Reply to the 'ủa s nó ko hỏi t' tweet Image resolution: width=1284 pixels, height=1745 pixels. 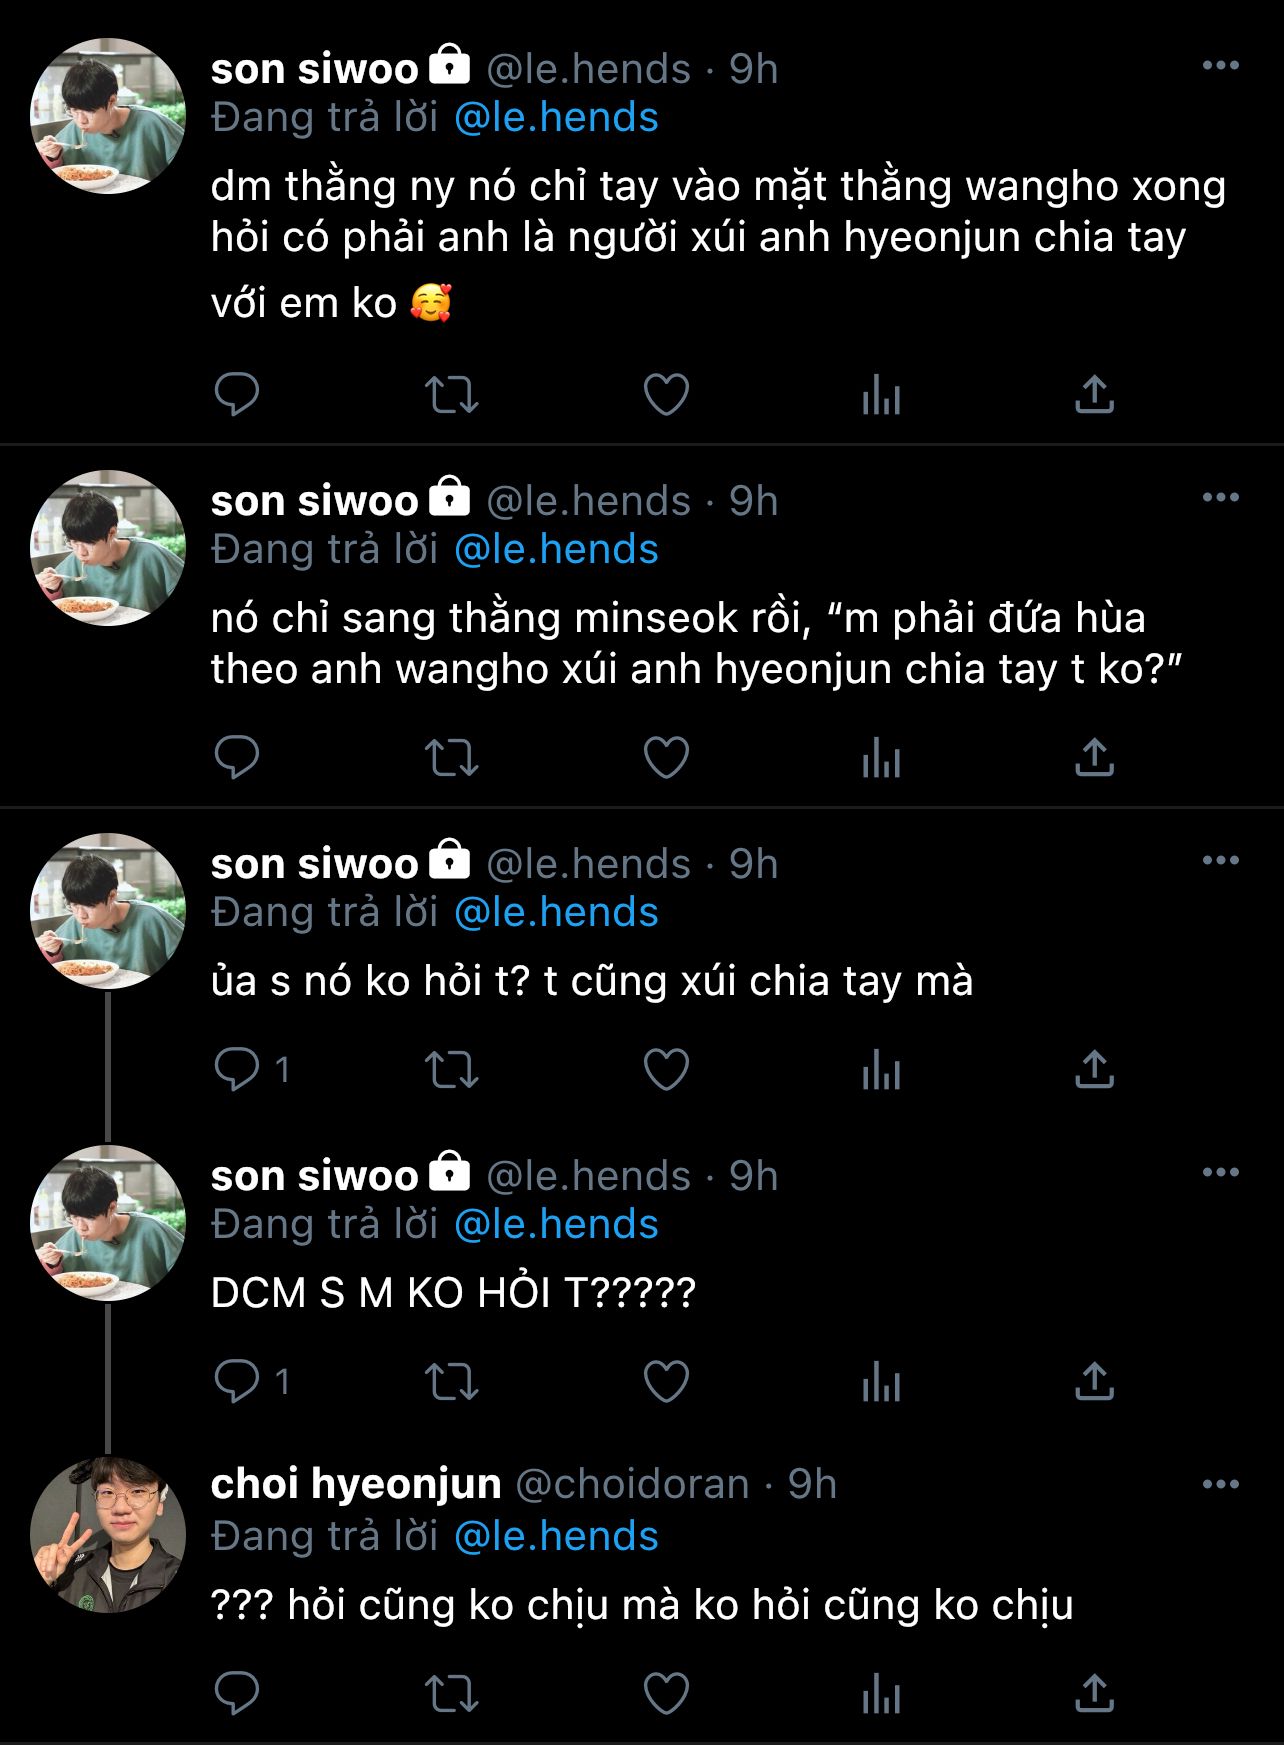[x=237, y=1070]
